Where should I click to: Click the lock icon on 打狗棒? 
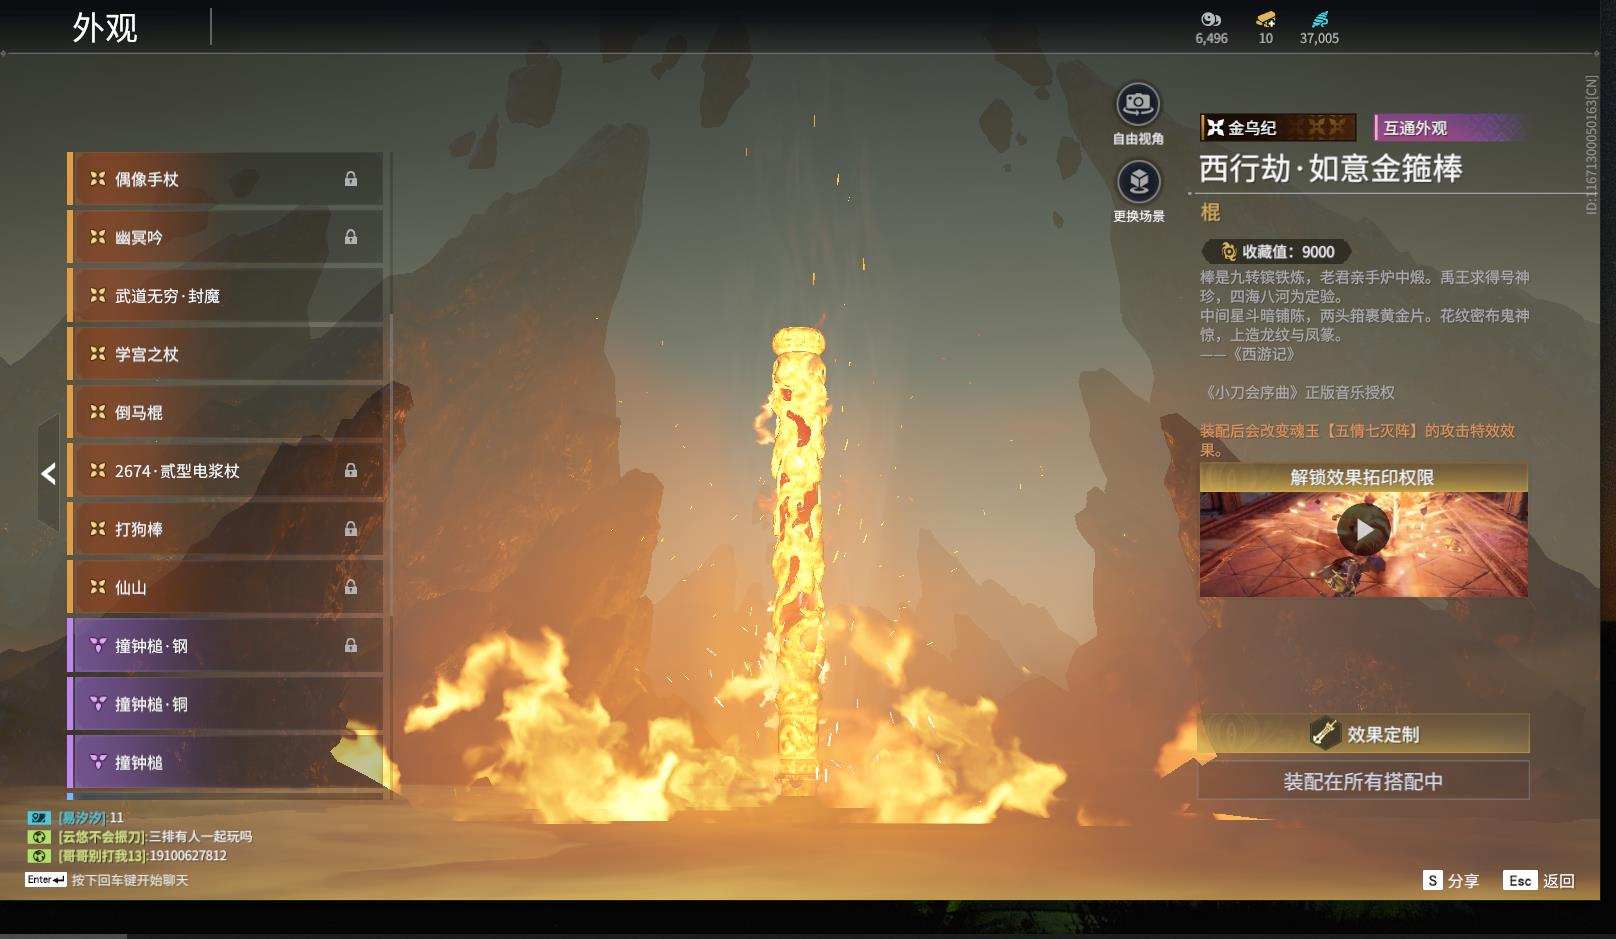(x=351, y=529)
